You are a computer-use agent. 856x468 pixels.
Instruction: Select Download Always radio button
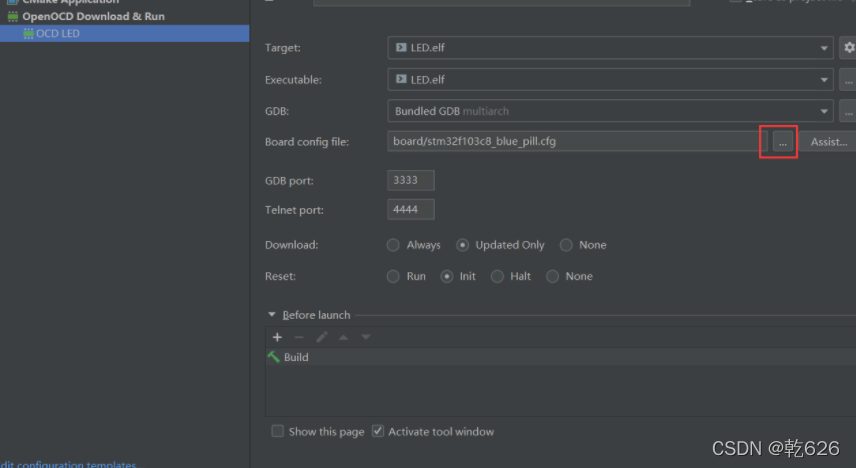[393, 245]
